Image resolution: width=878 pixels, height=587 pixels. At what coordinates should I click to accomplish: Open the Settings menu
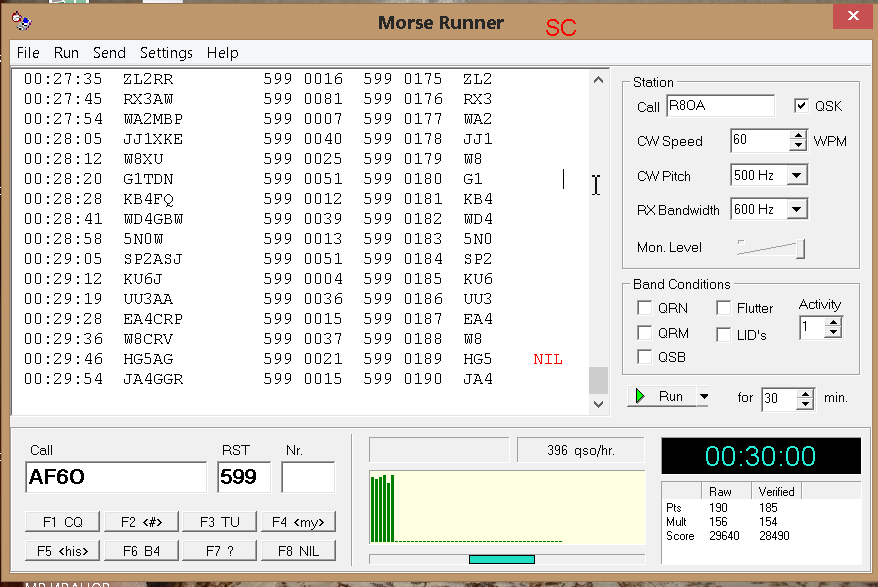(166, 52)
